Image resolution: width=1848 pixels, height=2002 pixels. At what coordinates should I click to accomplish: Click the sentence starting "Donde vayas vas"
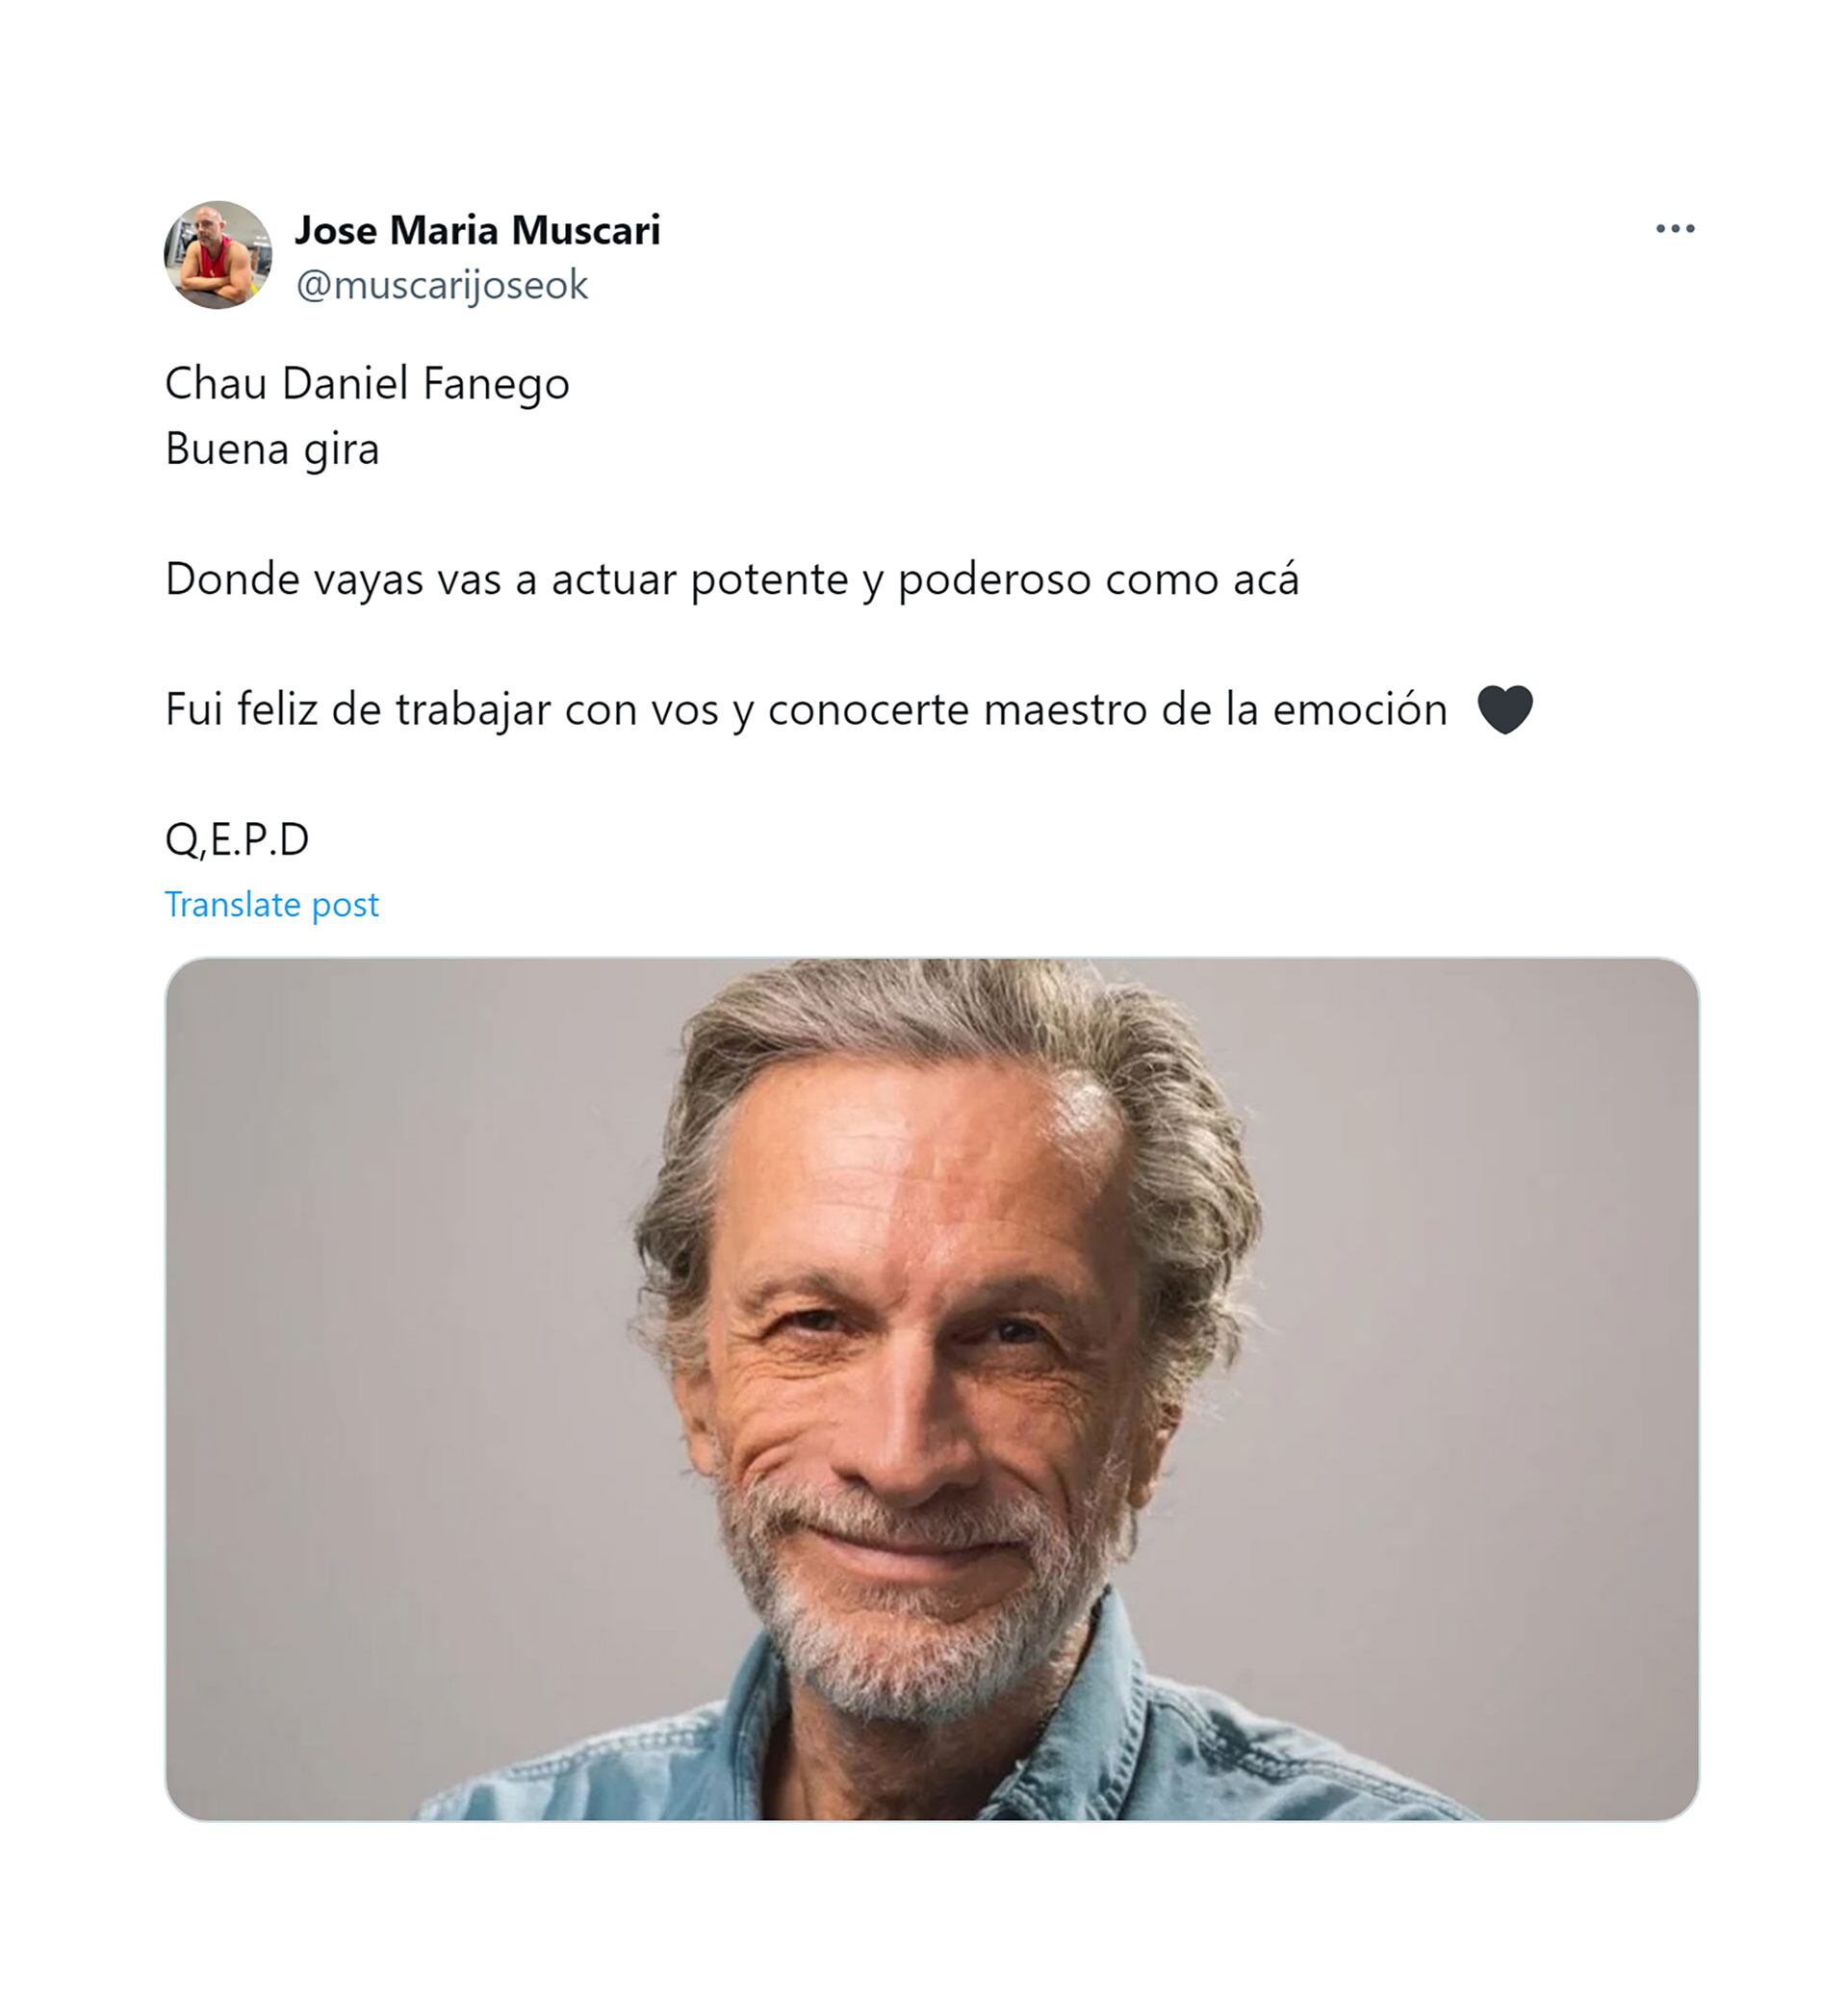tap(732, 579)
